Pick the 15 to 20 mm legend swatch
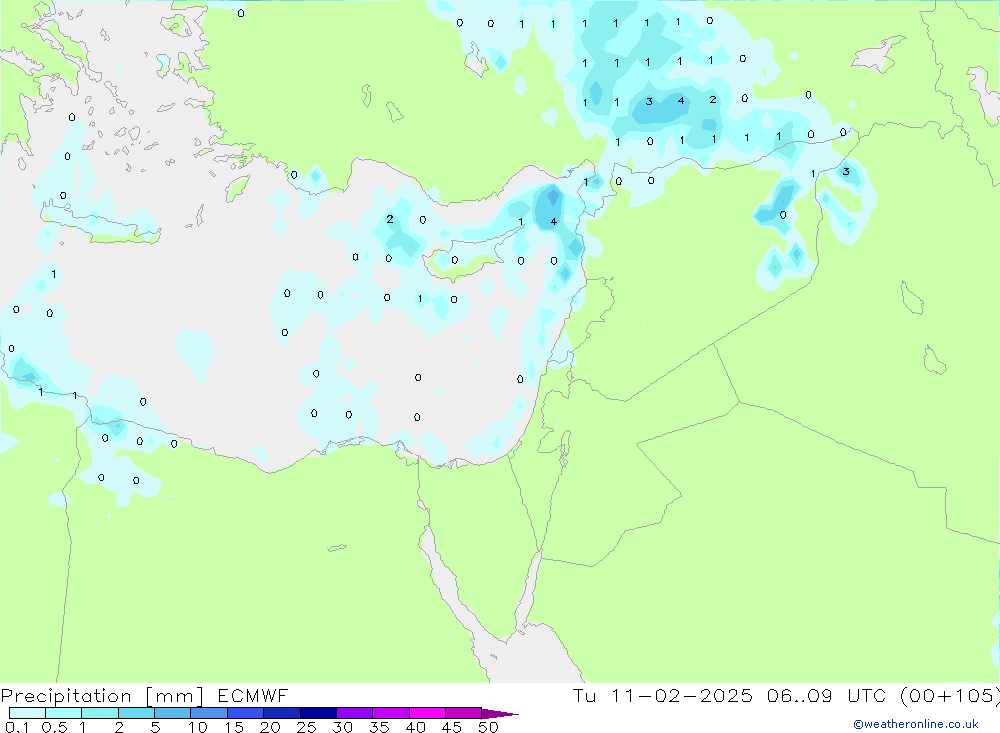This screenshot has height=733, width=1000. (x=246, y=713)
